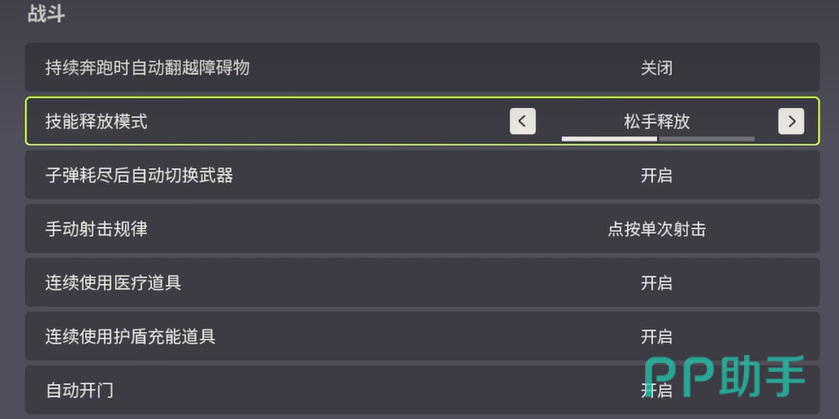Select the 连续使用护盾充能道具 setting label
Screen dimensions: 839x419
[130, 337]
